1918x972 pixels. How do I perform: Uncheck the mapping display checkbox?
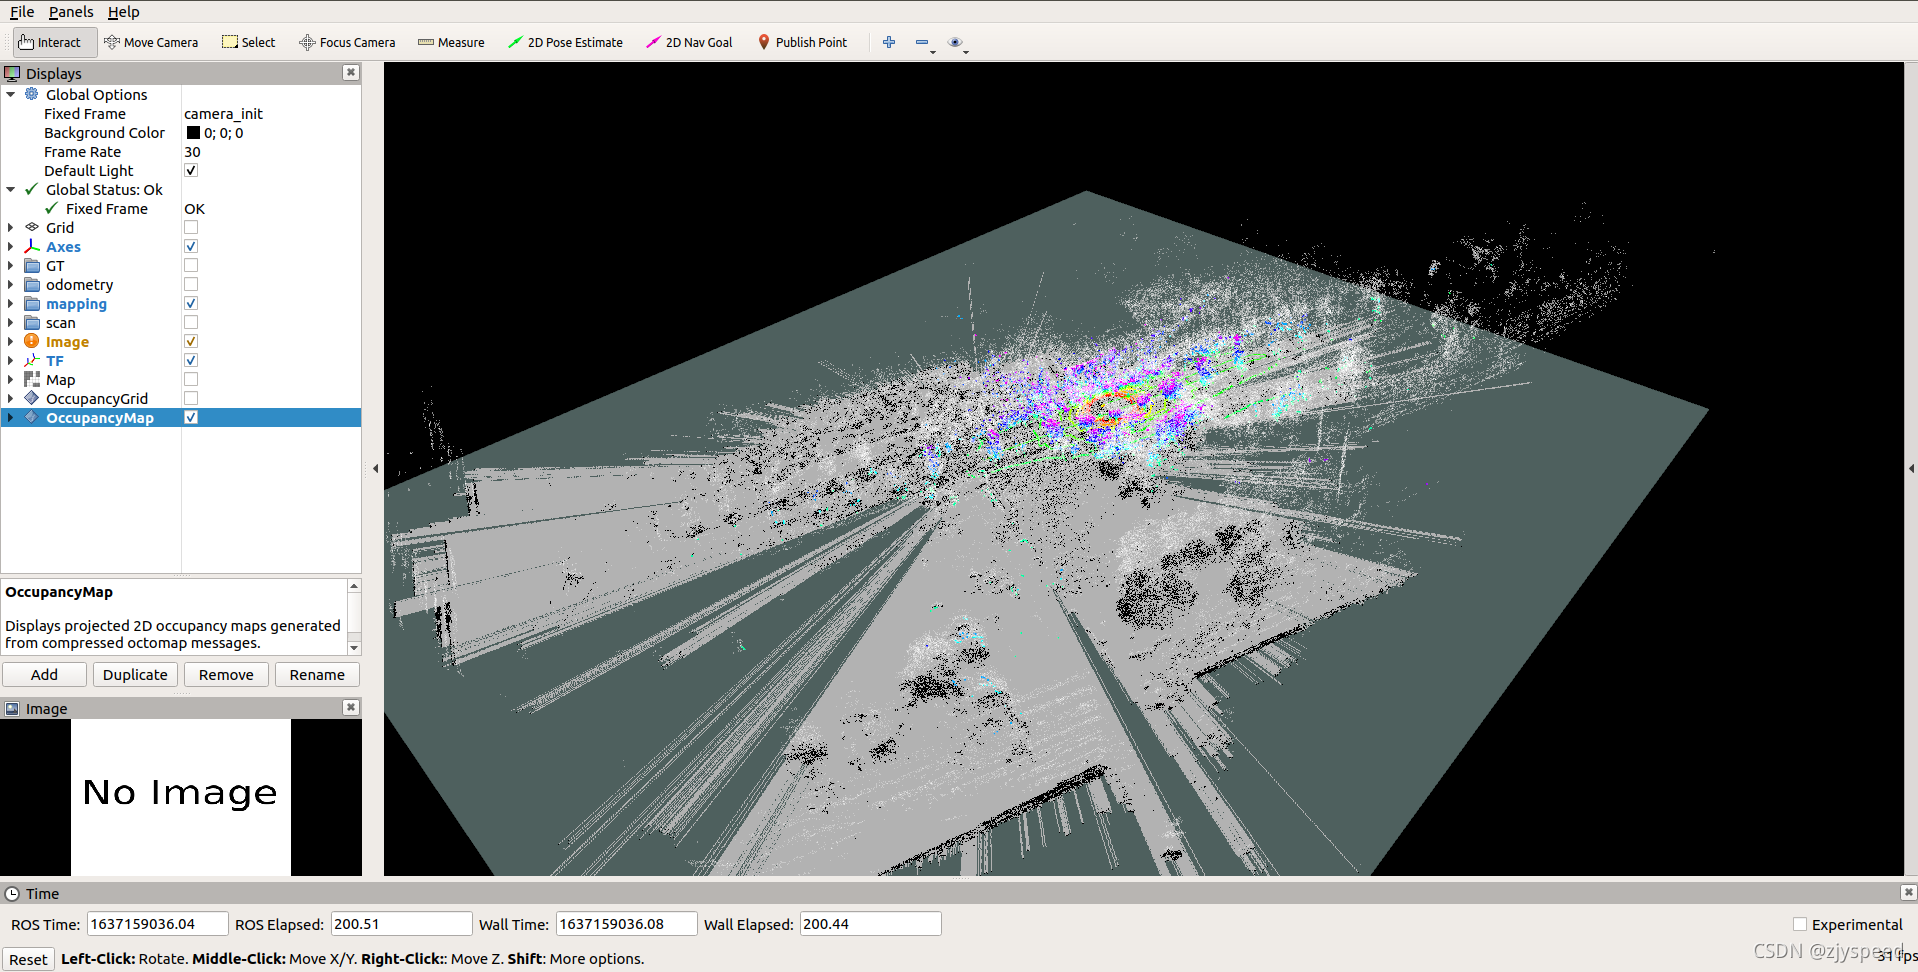(x=191, y=303)
